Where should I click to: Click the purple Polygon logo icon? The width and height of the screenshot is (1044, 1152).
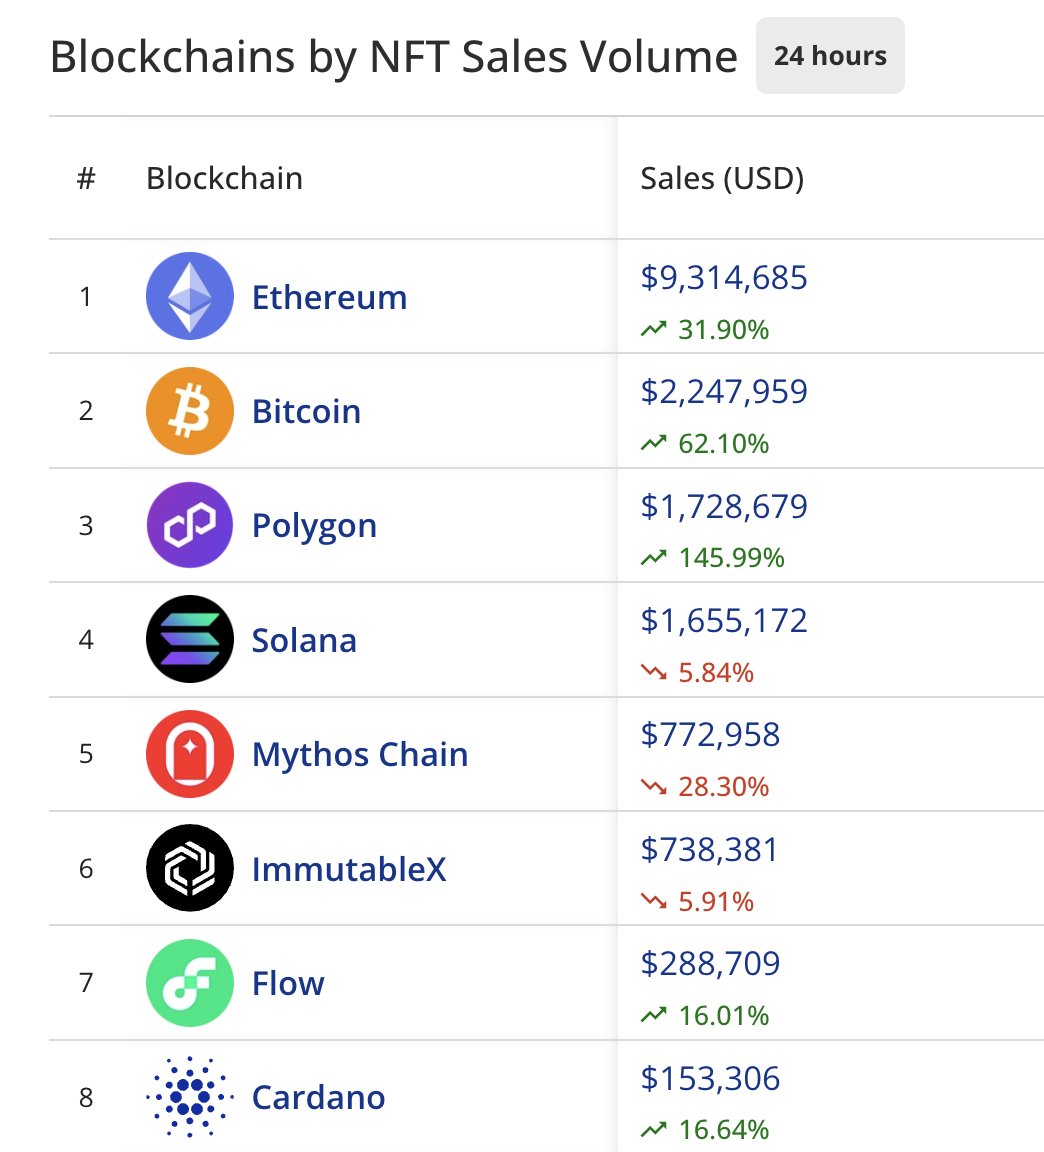pyautogui.click(x=190, y=525)
